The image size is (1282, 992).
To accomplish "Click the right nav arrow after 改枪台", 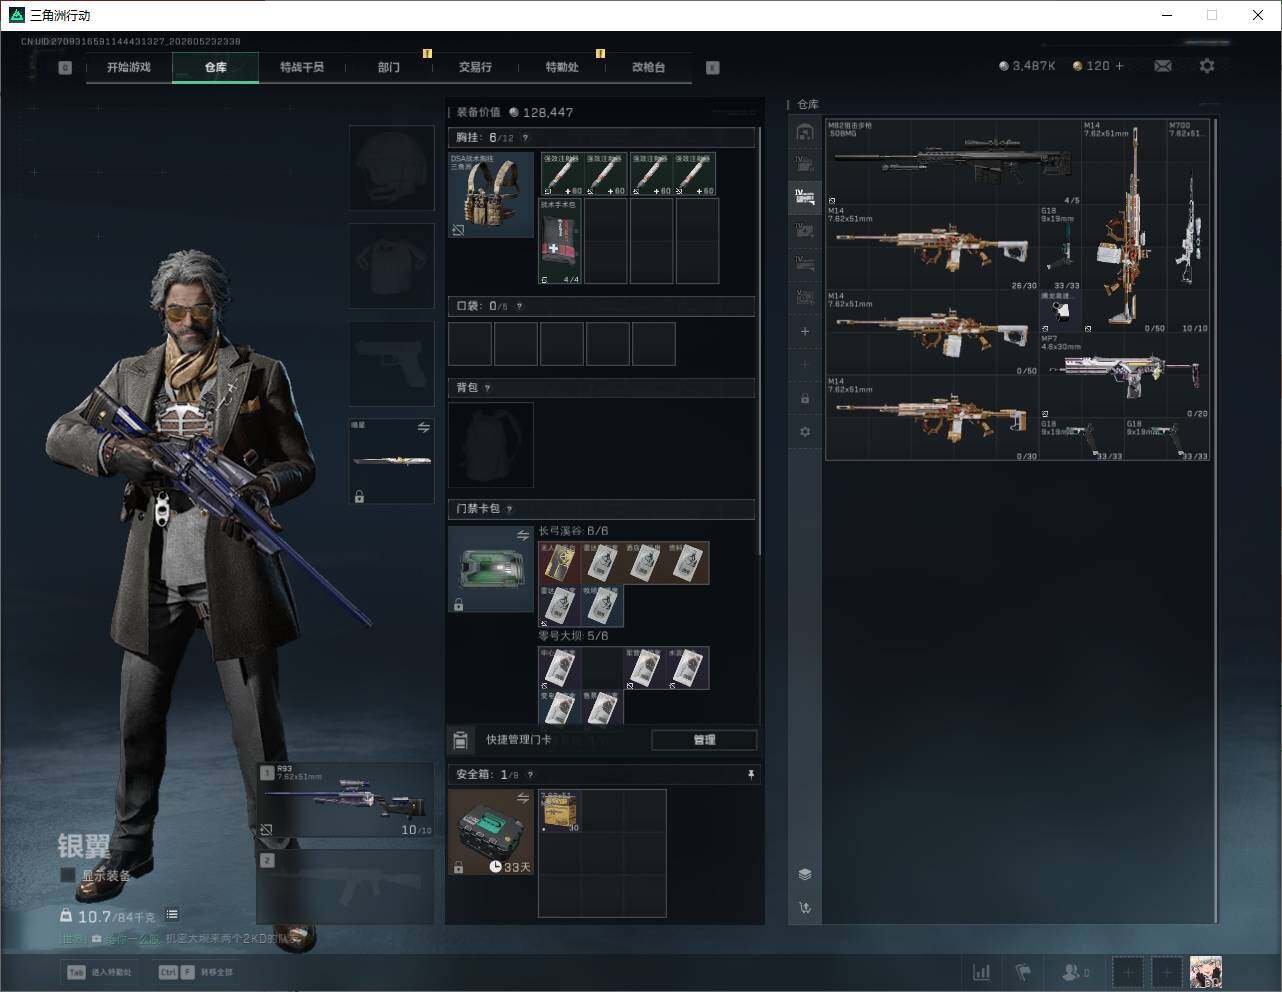I will (713, 67).
